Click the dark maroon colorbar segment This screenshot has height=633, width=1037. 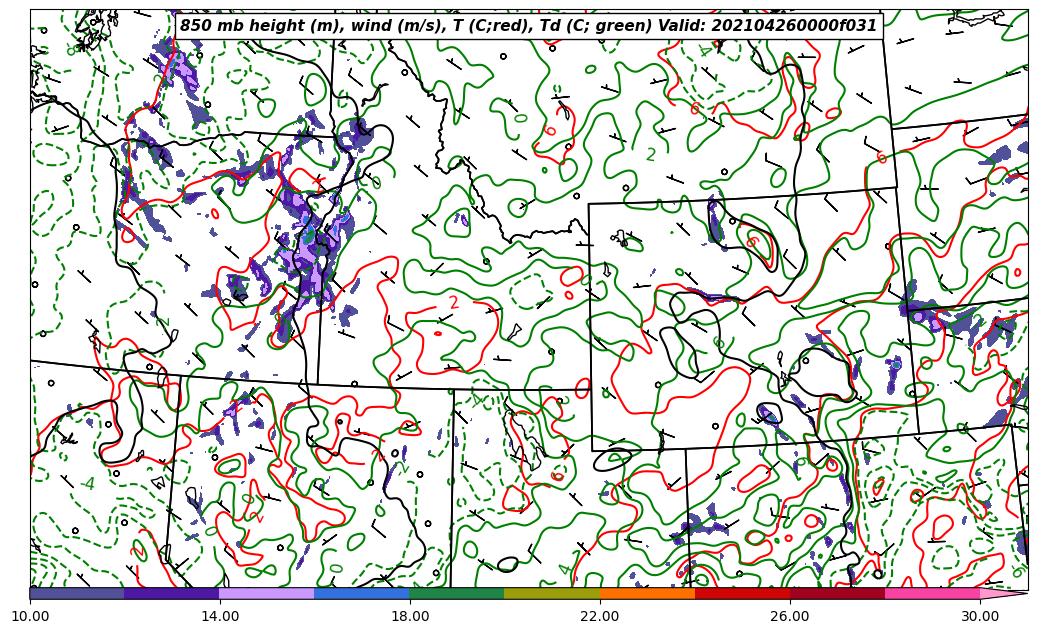click(837, 594)
